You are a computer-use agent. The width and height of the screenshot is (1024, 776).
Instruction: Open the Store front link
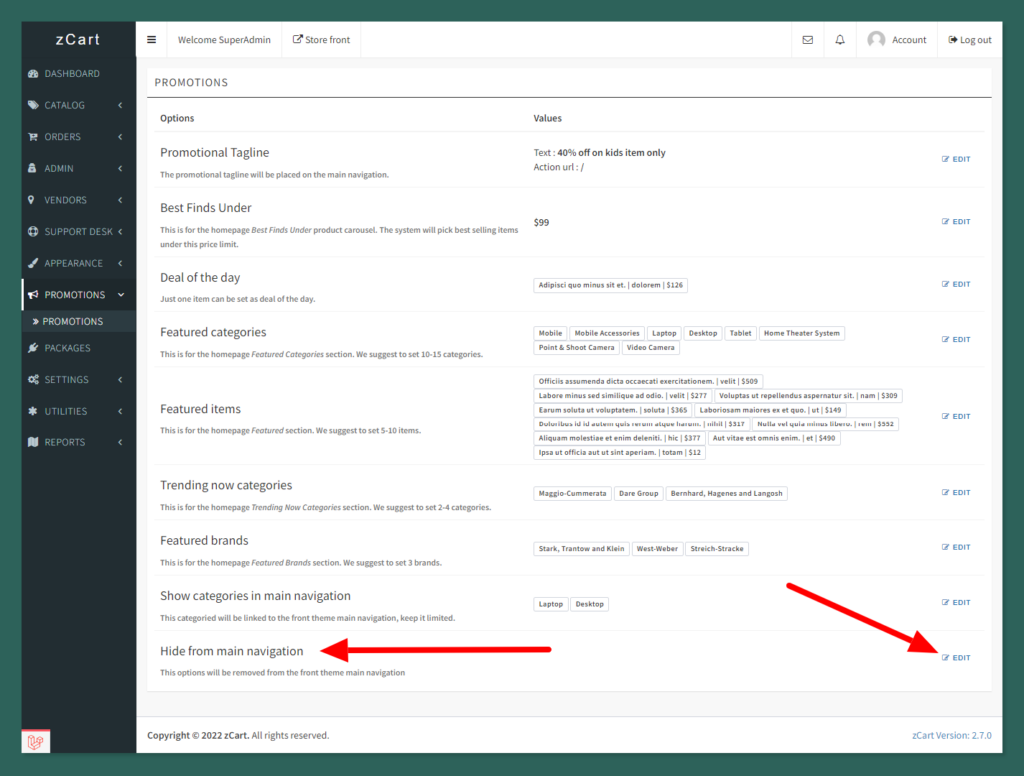pyautogui.click(x=321, y=40)
